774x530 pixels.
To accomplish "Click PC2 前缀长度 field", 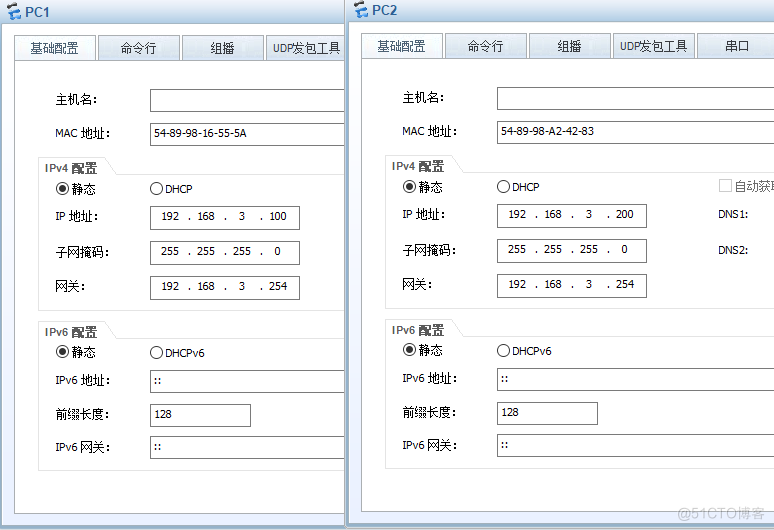I will tap(547, 413).
